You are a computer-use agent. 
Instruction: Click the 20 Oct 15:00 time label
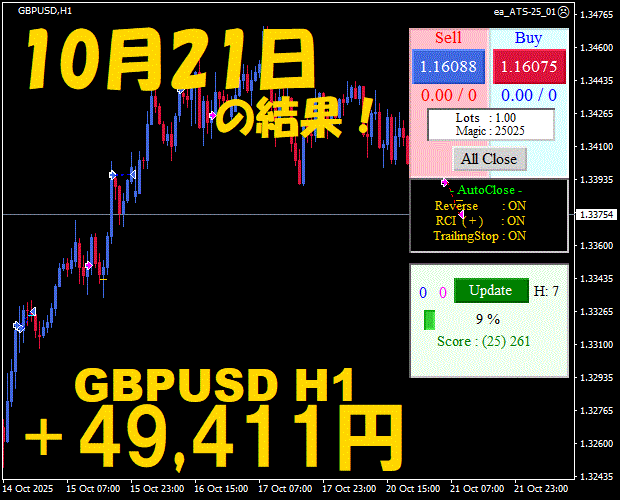tap(413, 489)
